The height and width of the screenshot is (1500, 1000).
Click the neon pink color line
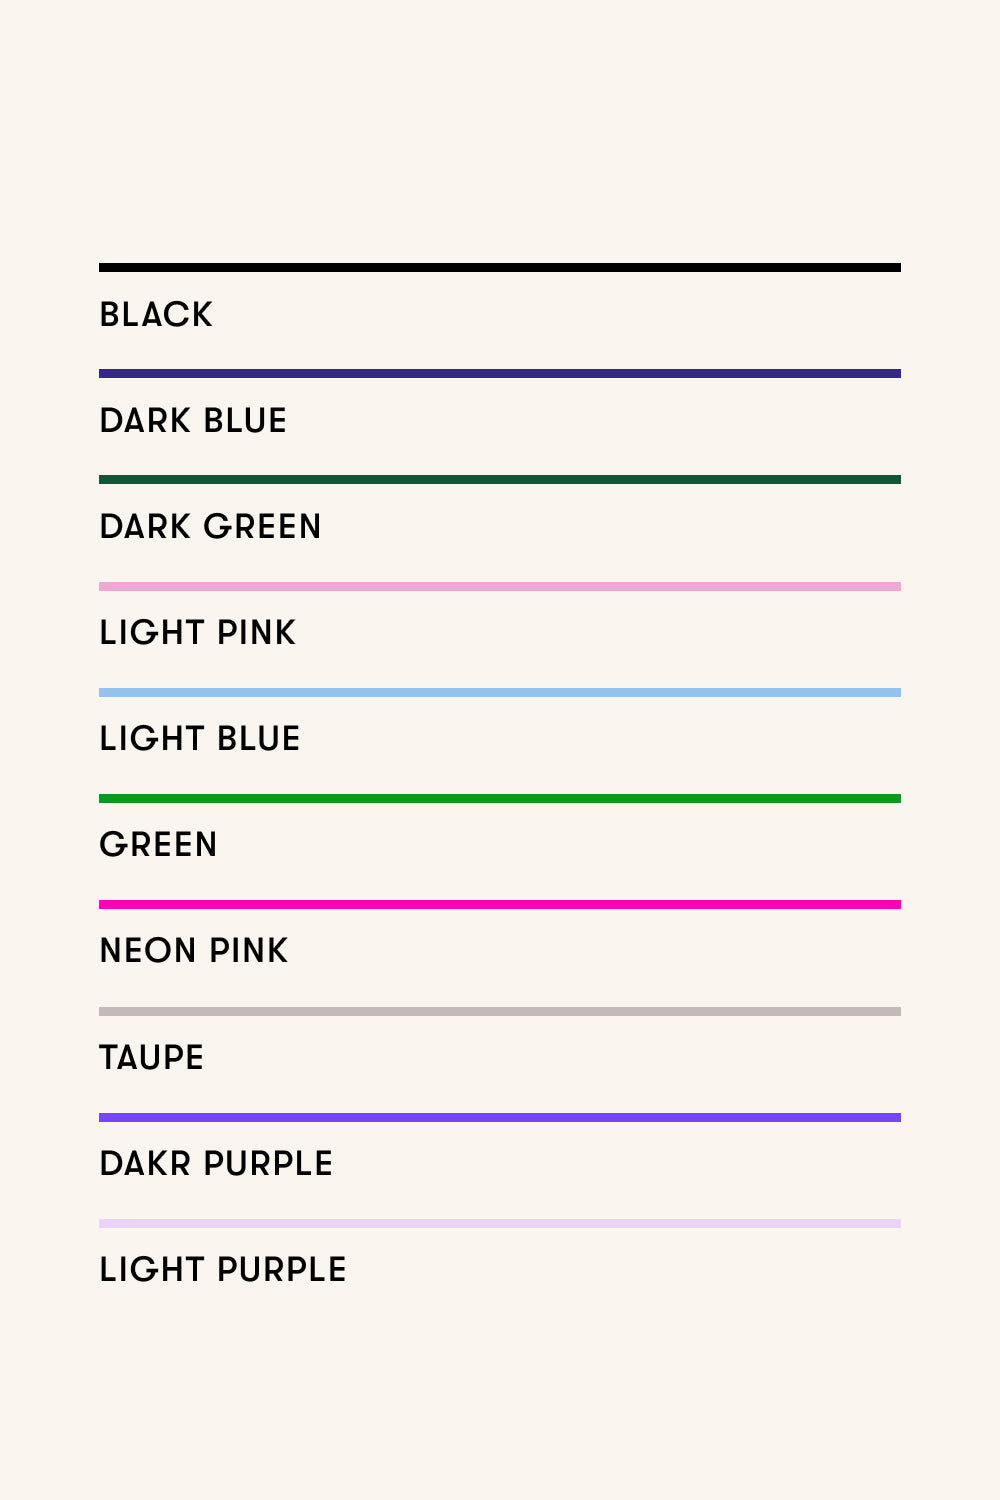click(500, 904)
